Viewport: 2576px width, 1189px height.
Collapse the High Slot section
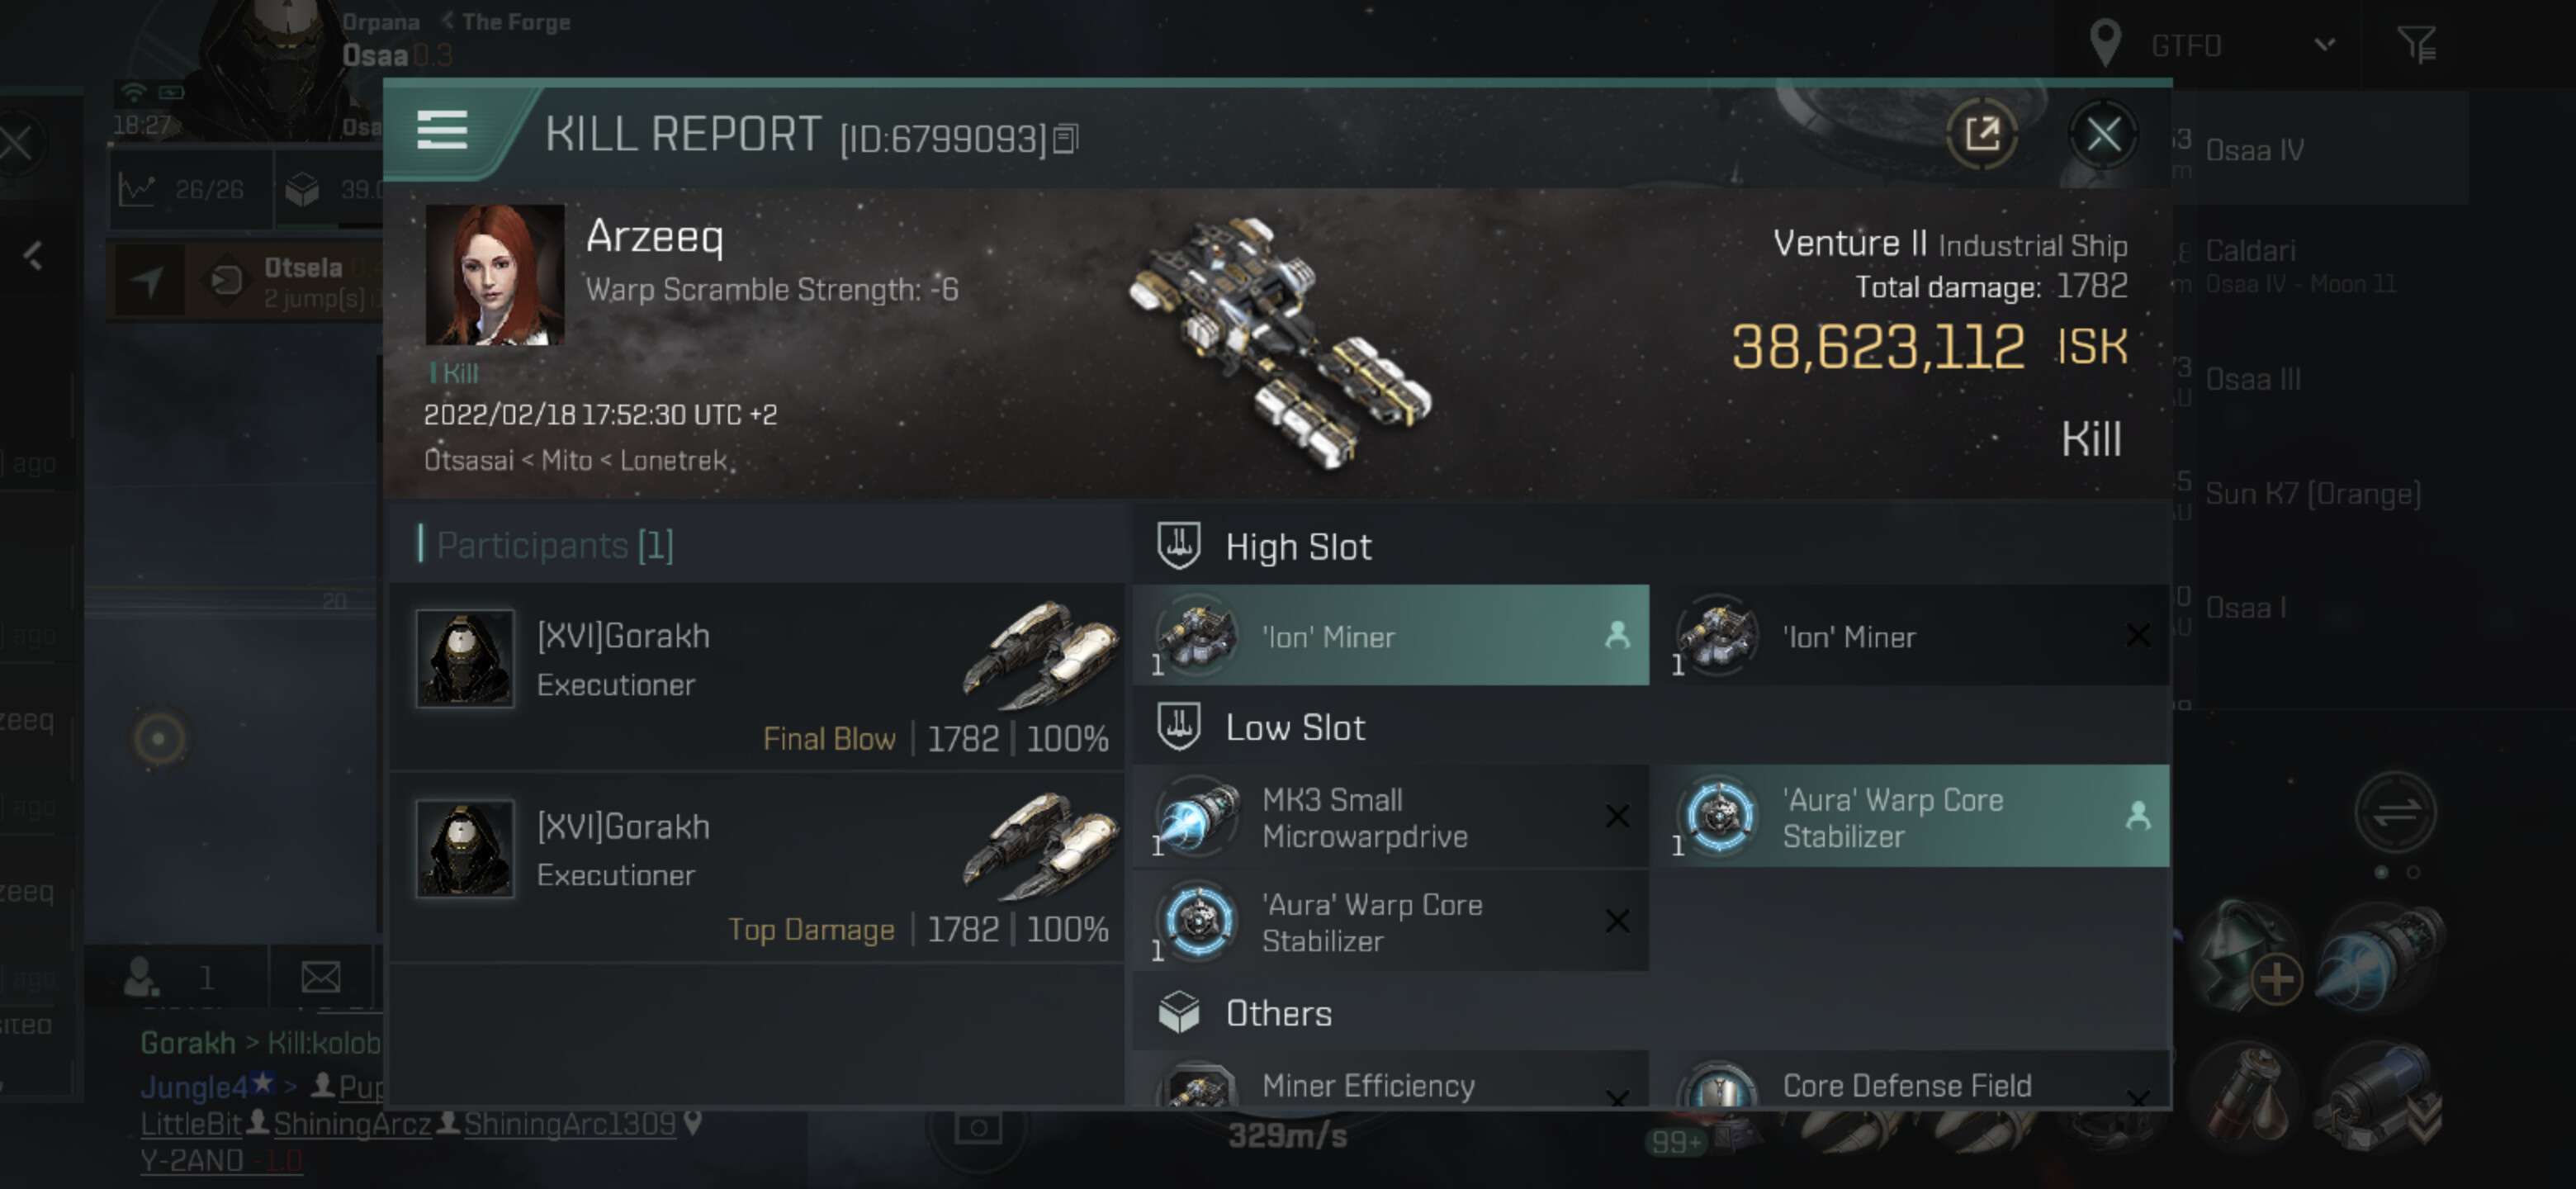point(1298,547)
